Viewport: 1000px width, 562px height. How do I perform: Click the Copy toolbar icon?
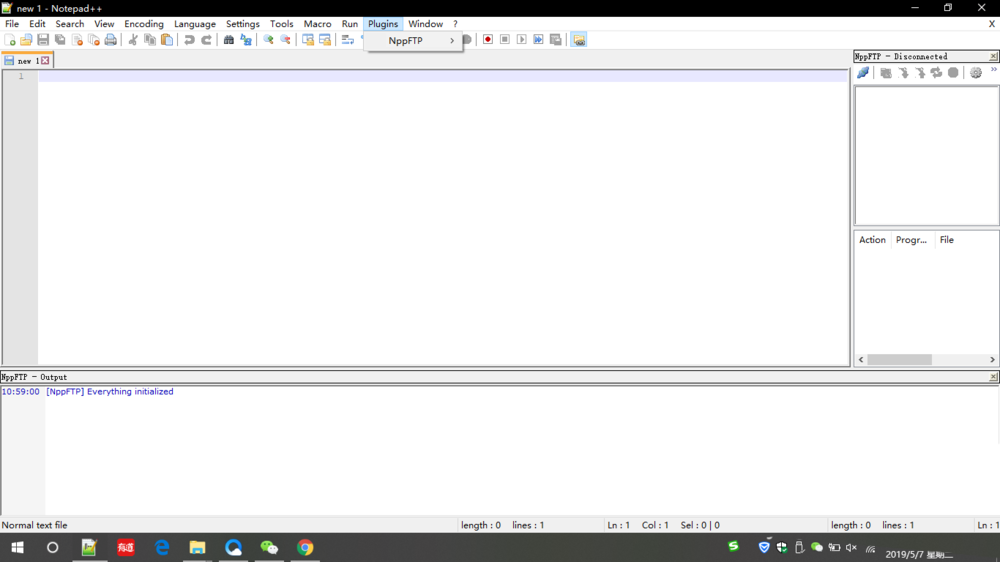150,40
